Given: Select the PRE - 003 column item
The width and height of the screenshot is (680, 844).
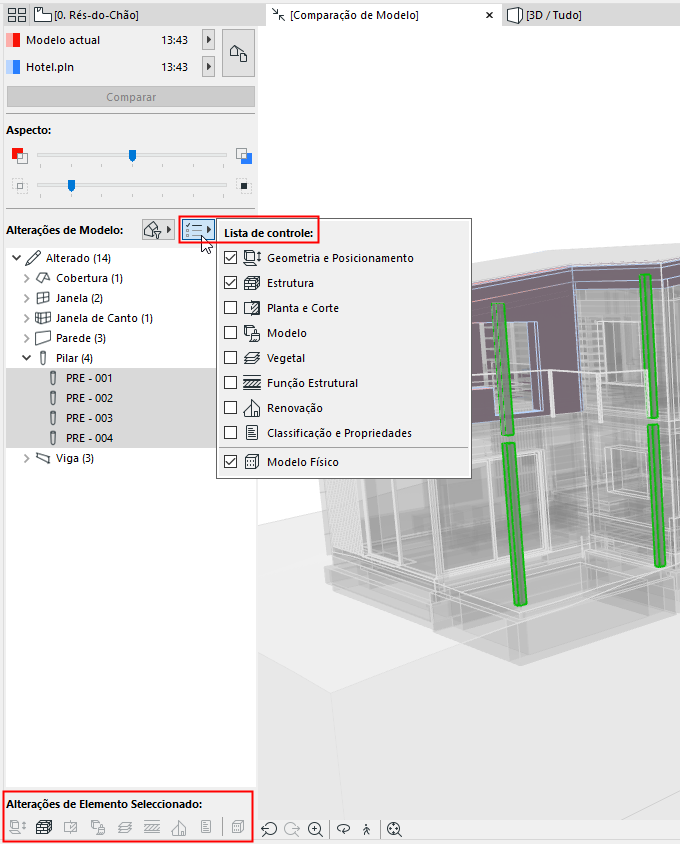Looking at the screenshot, I should click(110, 418).
